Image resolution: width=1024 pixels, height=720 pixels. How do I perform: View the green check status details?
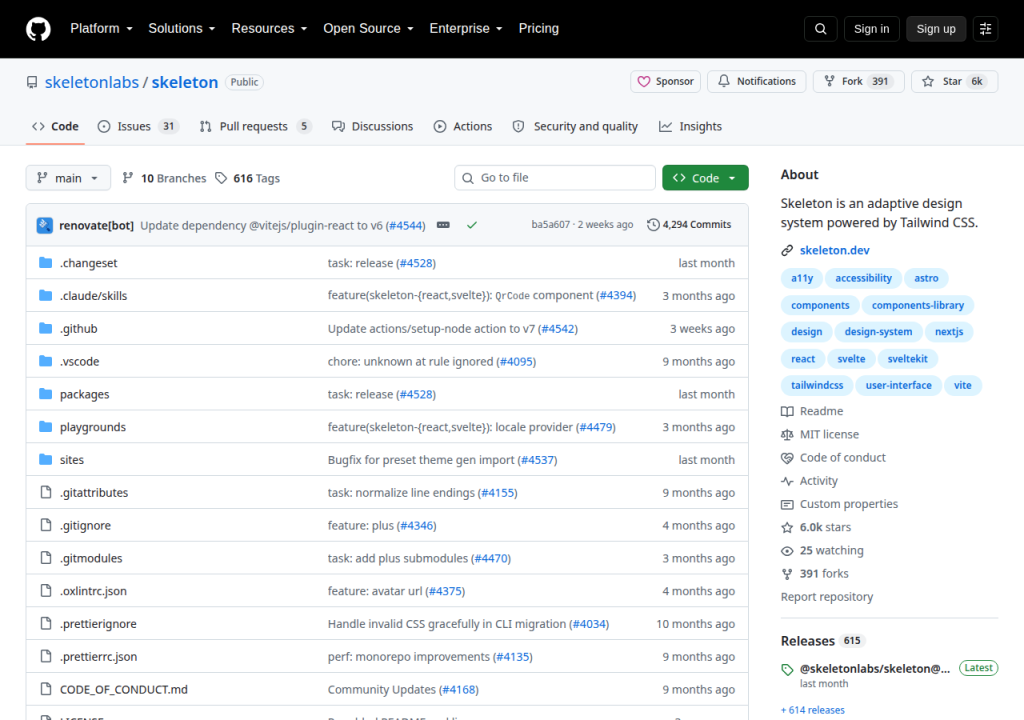click(x=472, y=225)
